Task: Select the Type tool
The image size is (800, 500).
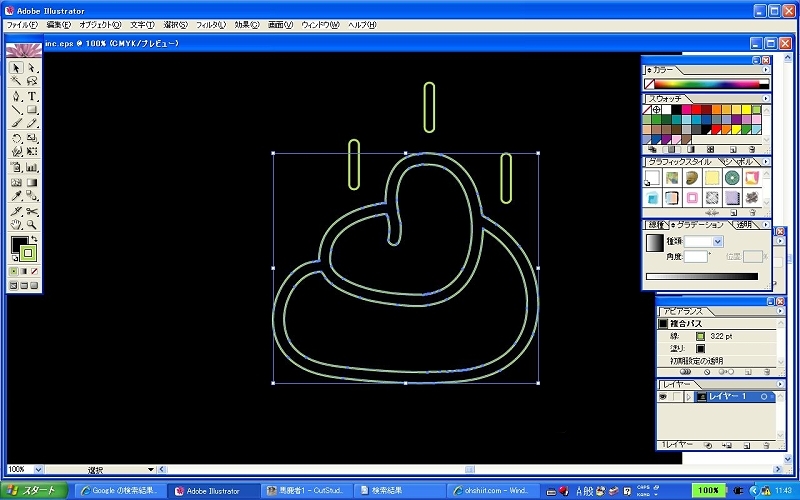Action: click(32, 96)
